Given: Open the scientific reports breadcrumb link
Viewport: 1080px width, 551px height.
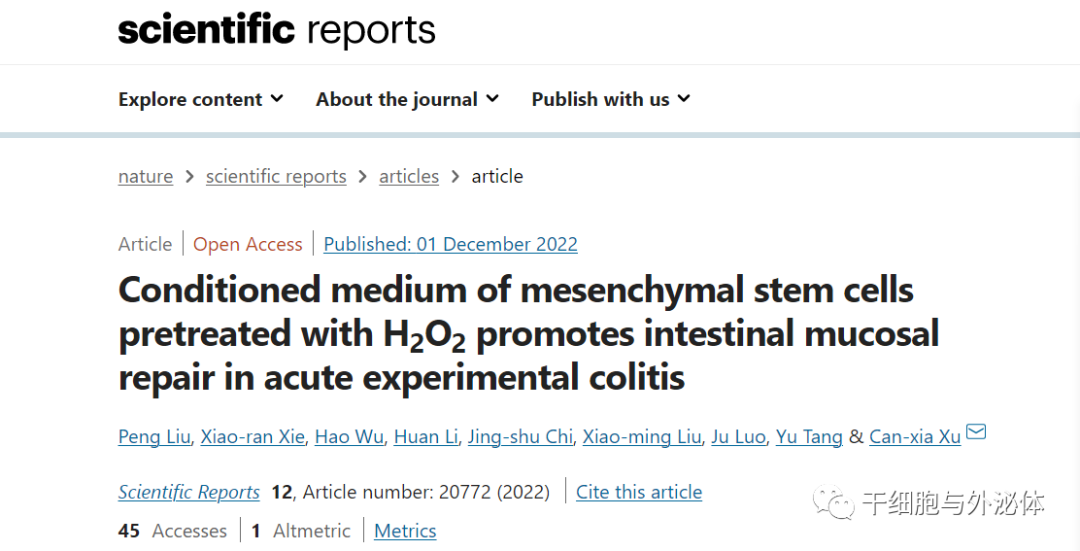Looking at the screenshot, I should [x=276, y=176].
